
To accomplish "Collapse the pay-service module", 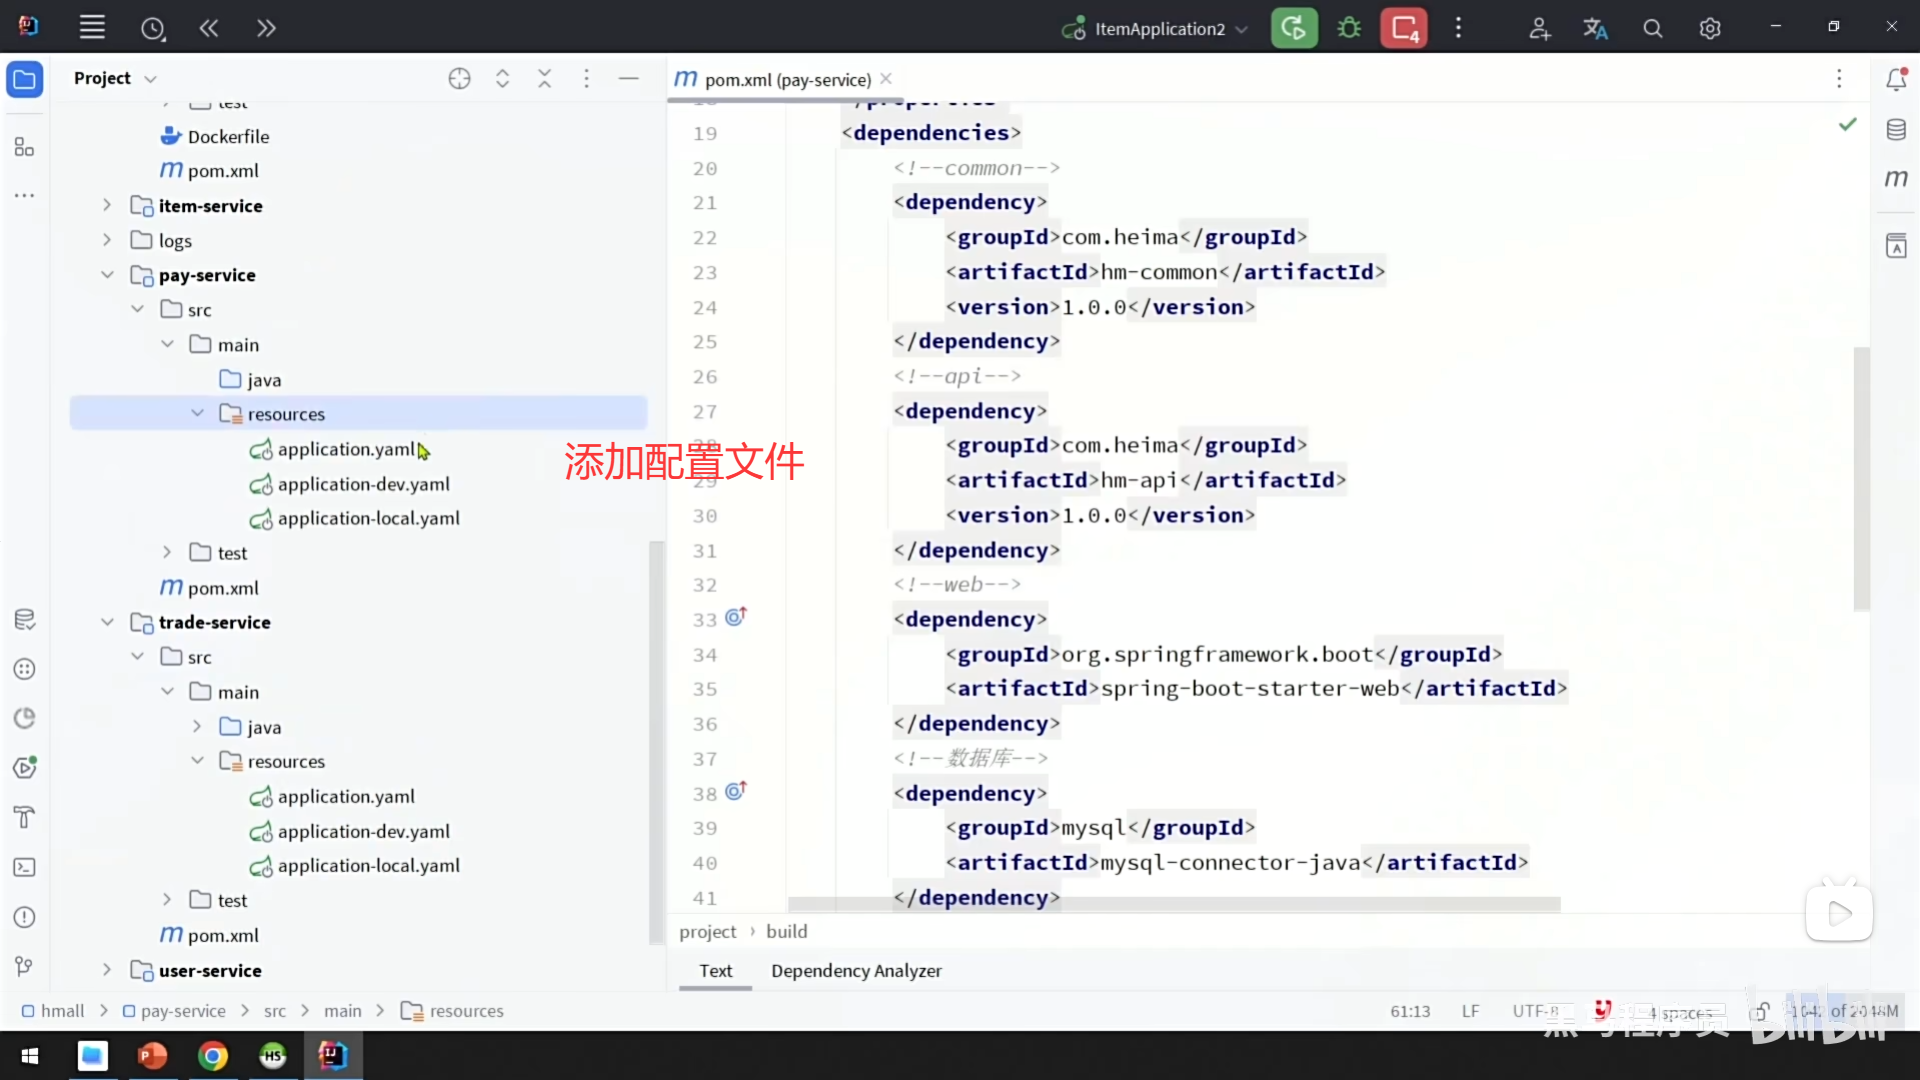I will click(107, 274).
